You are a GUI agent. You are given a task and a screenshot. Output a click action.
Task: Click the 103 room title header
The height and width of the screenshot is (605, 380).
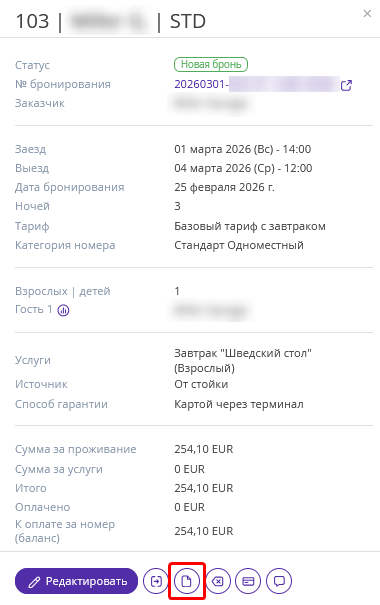[32, 21]
